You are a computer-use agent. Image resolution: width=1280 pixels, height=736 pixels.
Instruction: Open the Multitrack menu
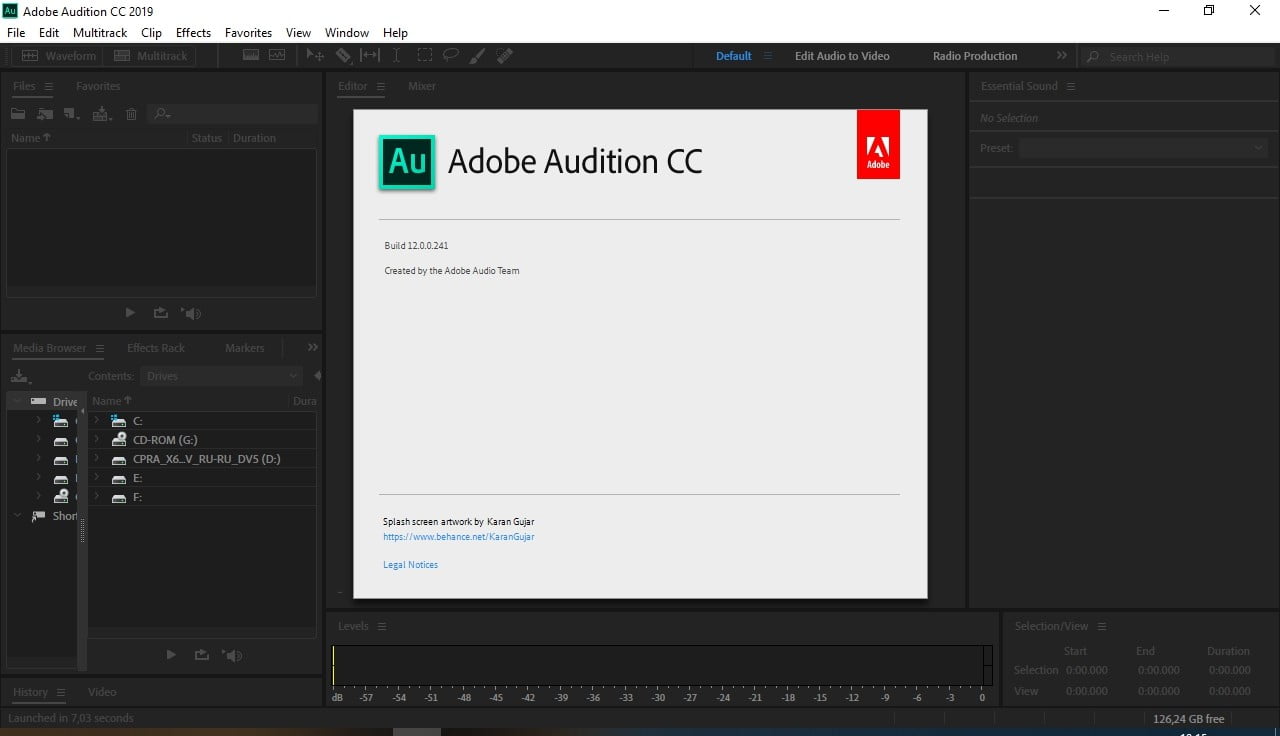pos(100,33)
